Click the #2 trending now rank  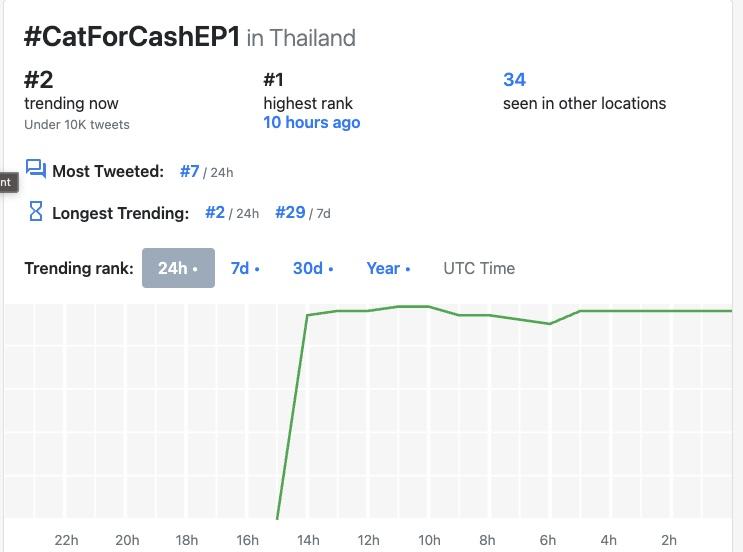(37, 80)
